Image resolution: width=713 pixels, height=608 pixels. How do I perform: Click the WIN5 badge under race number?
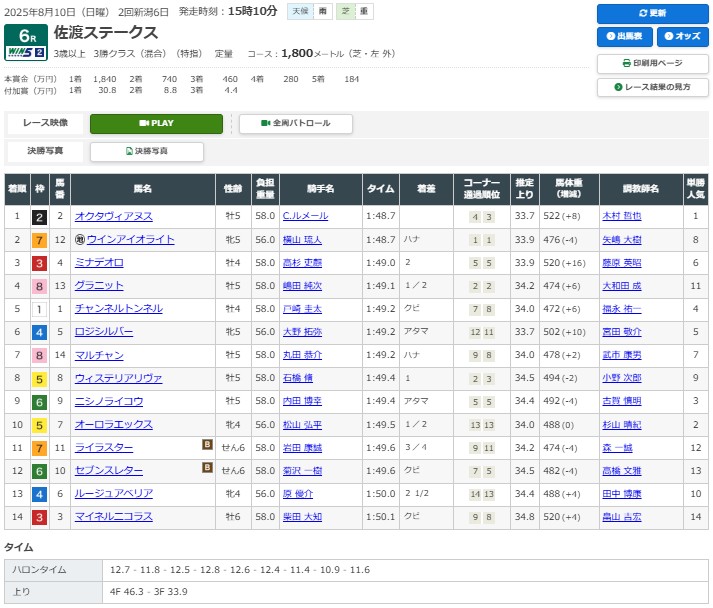[25, 52]
